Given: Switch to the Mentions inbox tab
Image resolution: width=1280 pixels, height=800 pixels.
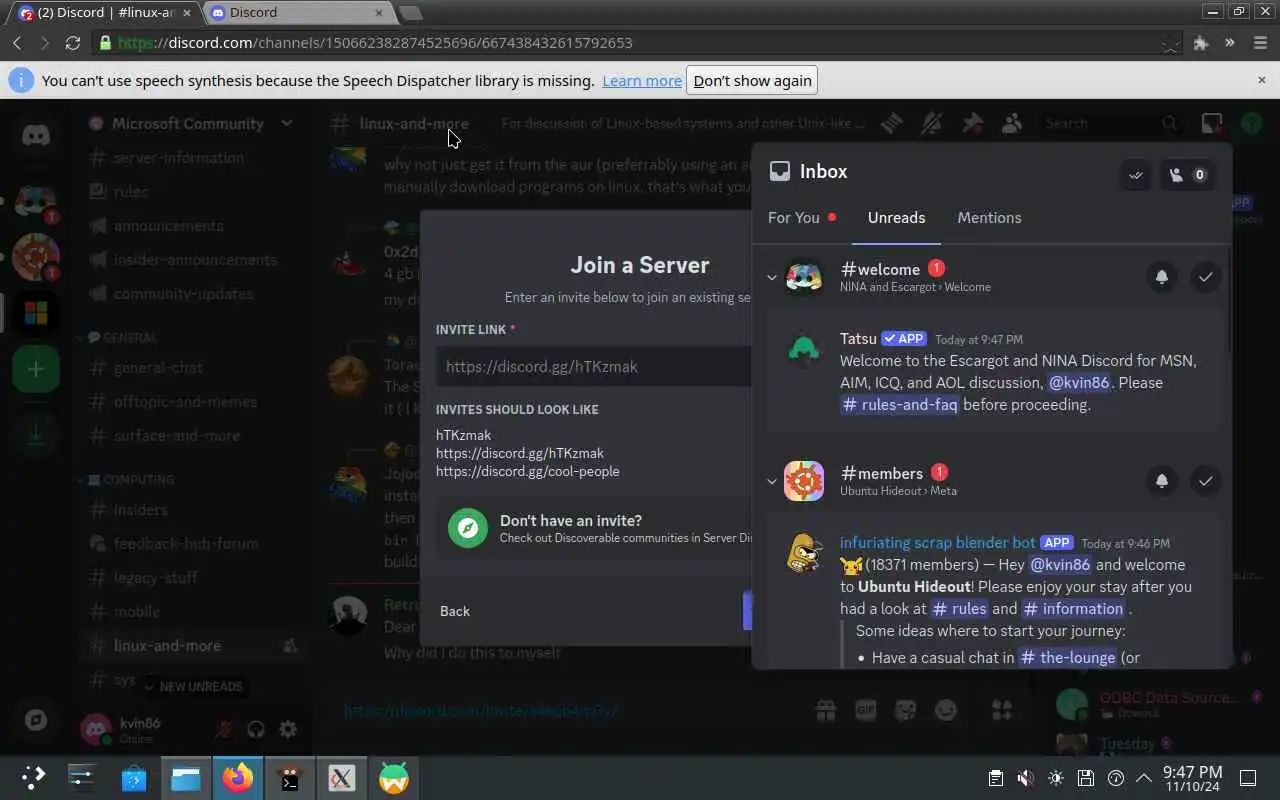Looking at the screenshot, I should coord(989,217).
